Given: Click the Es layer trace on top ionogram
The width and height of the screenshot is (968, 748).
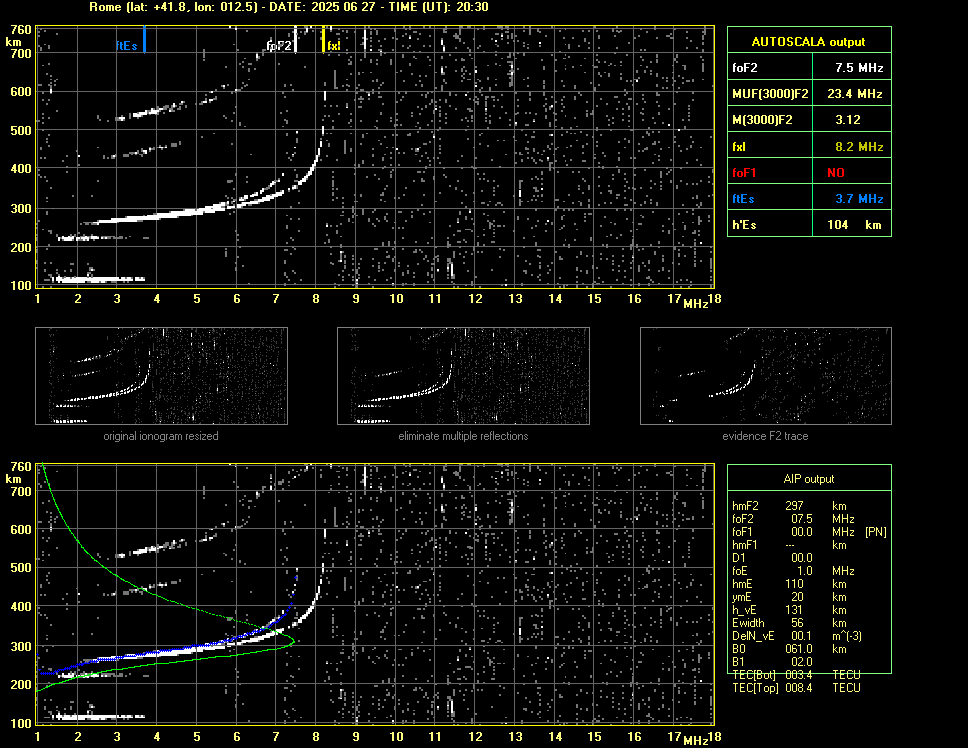Looking at the screenshot, I should (x=99, y=279).
